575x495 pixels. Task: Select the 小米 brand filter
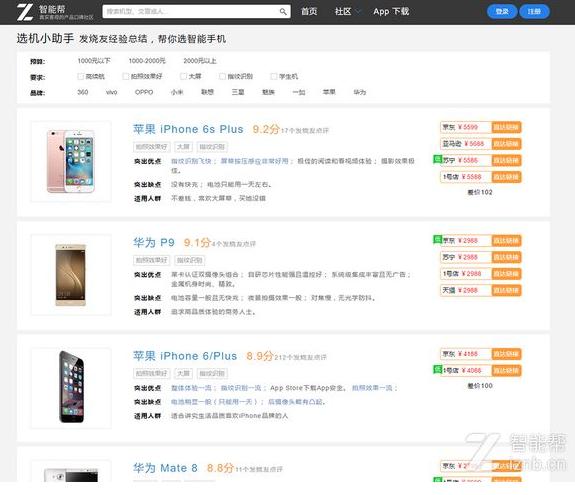click(177, 92)
